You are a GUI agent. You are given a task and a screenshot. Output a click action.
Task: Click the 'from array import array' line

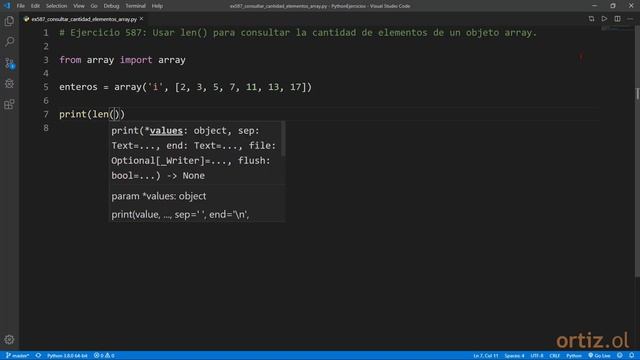pyautogui.click(x=122, y=60)
